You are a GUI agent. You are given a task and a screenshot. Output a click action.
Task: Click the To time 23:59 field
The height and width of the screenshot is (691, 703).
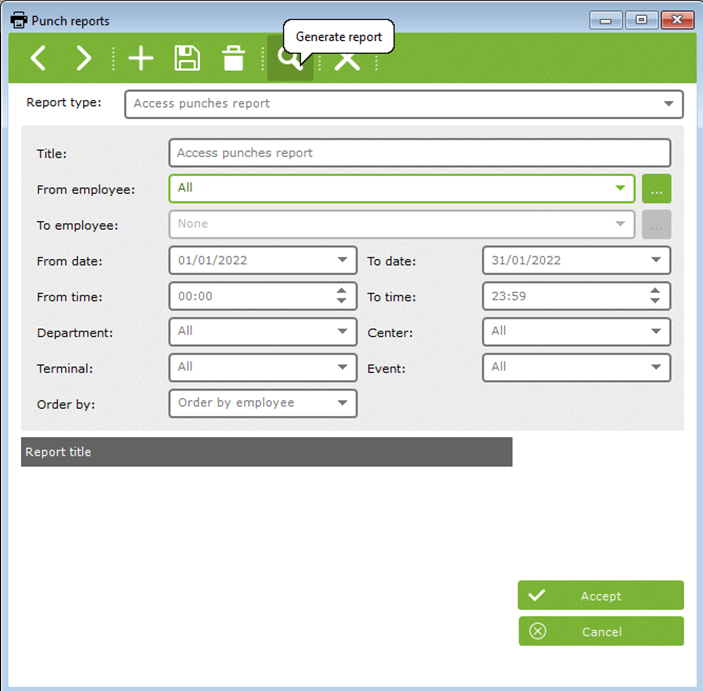(x=577, y=296)
